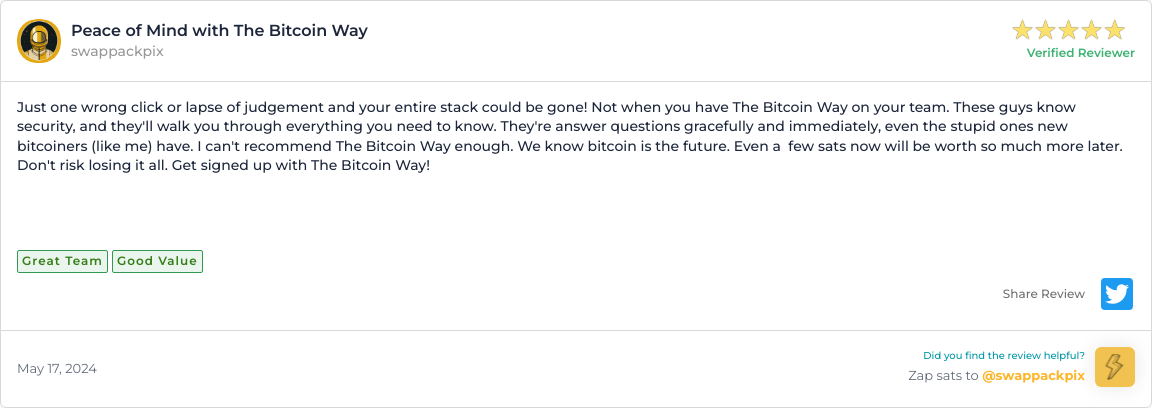This screenshot has width=1152, height=408.
Task: Click the second rating star
Action: 1046,30
